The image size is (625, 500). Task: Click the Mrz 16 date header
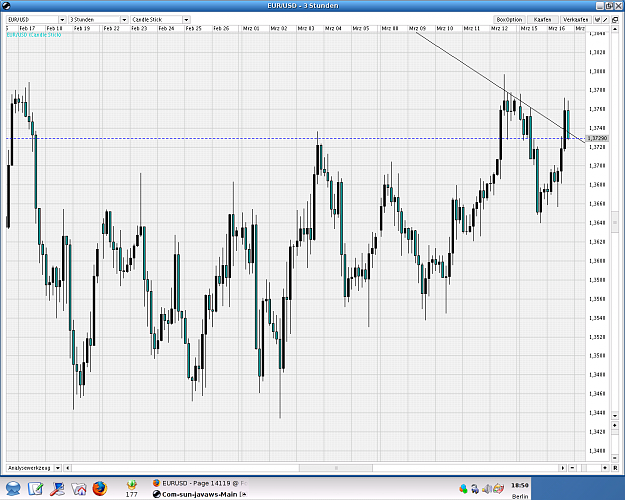[x=556, y=28]
